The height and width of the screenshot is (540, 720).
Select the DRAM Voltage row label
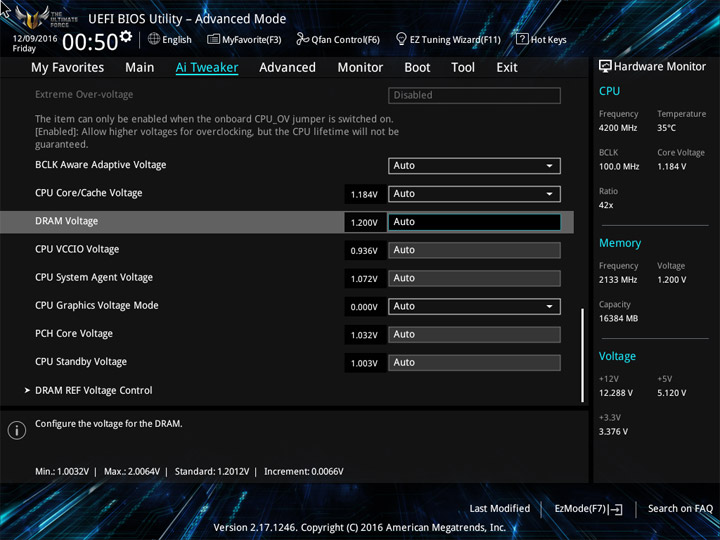tap(67, 221)
